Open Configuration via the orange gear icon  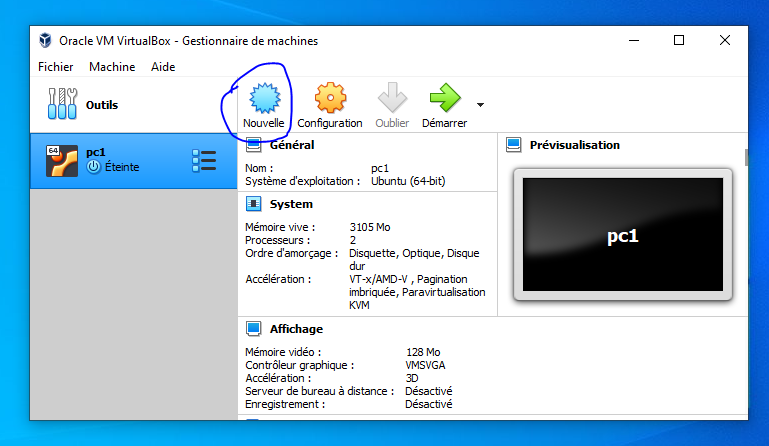330,98
